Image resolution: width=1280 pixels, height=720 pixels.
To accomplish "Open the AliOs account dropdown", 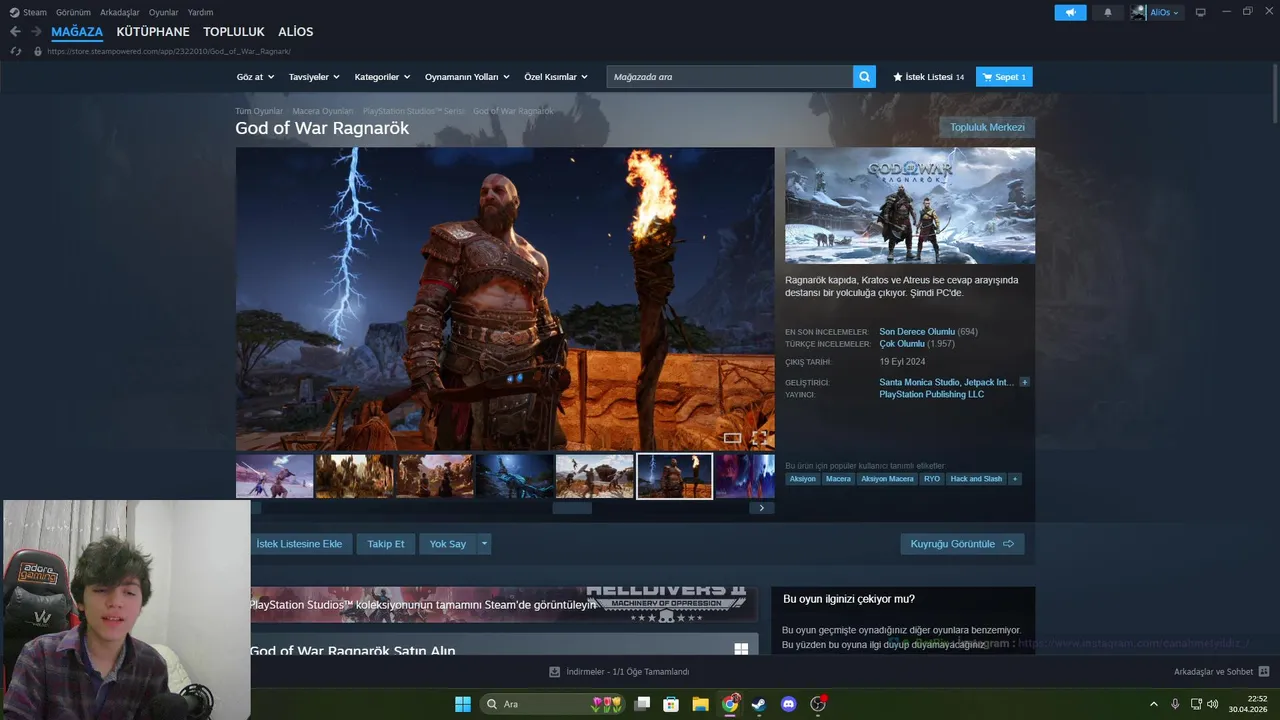I will pos(1156,12).
